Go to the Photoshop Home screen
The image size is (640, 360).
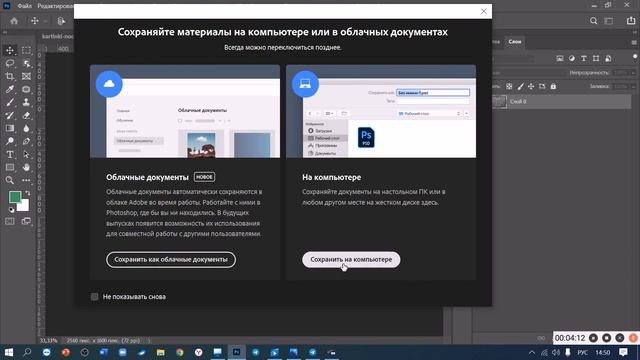(x=14, y=21)
